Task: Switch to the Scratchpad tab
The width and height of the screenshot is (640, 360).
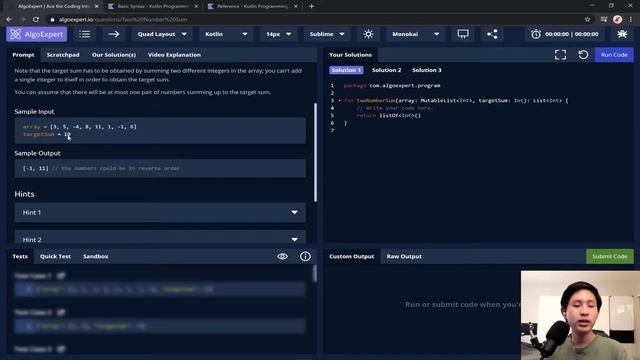Action: pyautogui.click(x=63, y=55)
